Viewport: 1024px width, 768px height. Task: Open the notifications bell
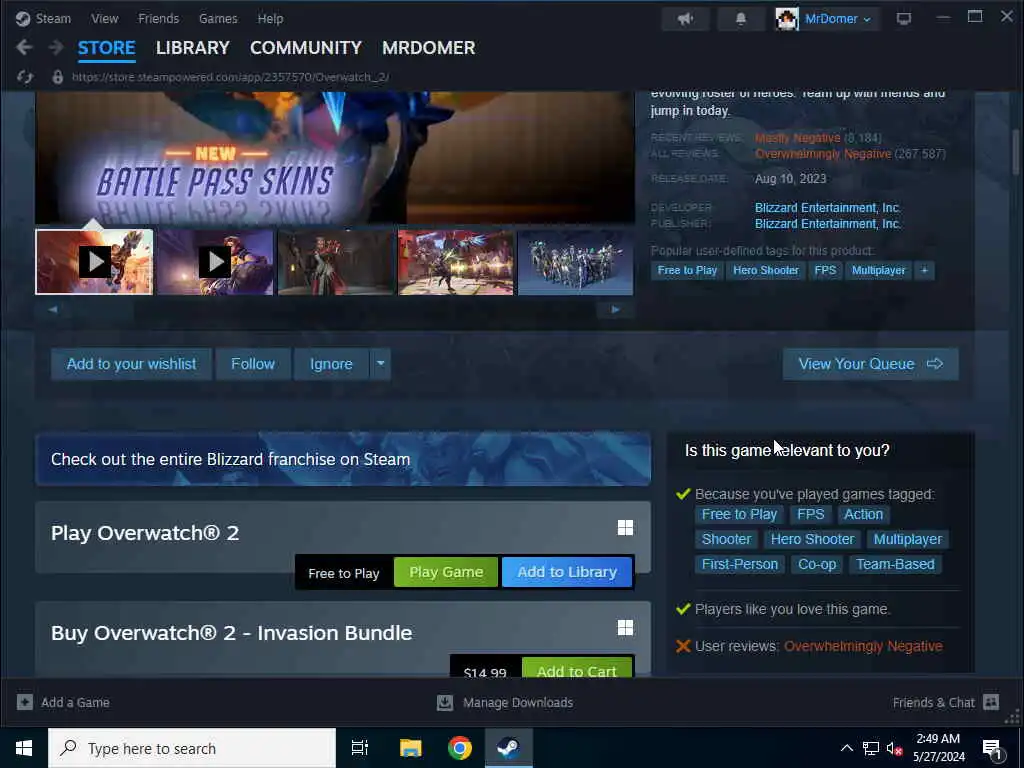(x=741, y=19)
